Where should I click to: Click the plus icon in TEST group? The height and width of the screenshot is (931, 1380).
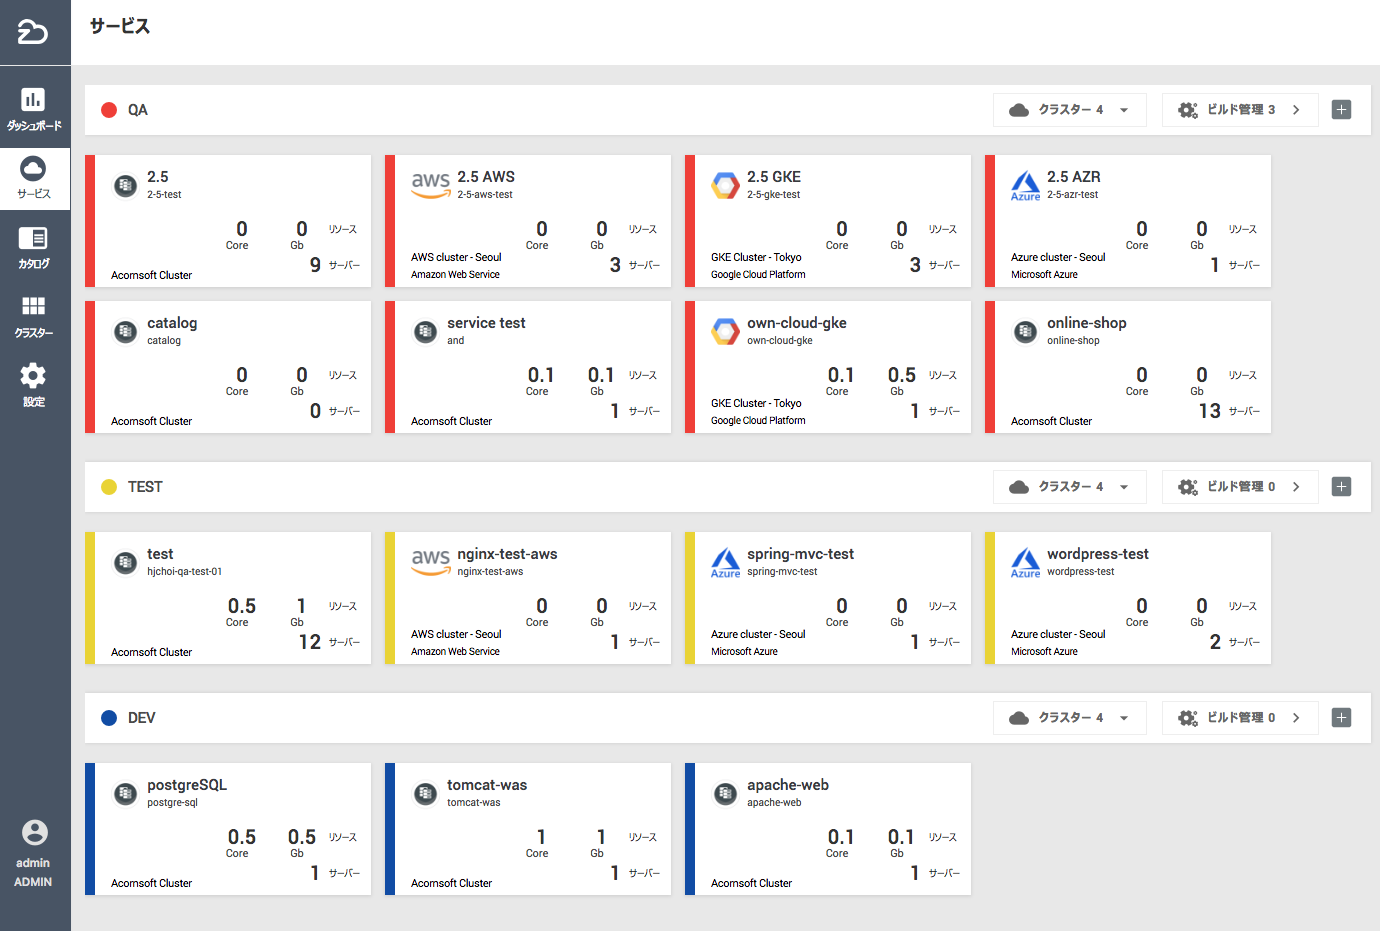[x=1342, y=487]
